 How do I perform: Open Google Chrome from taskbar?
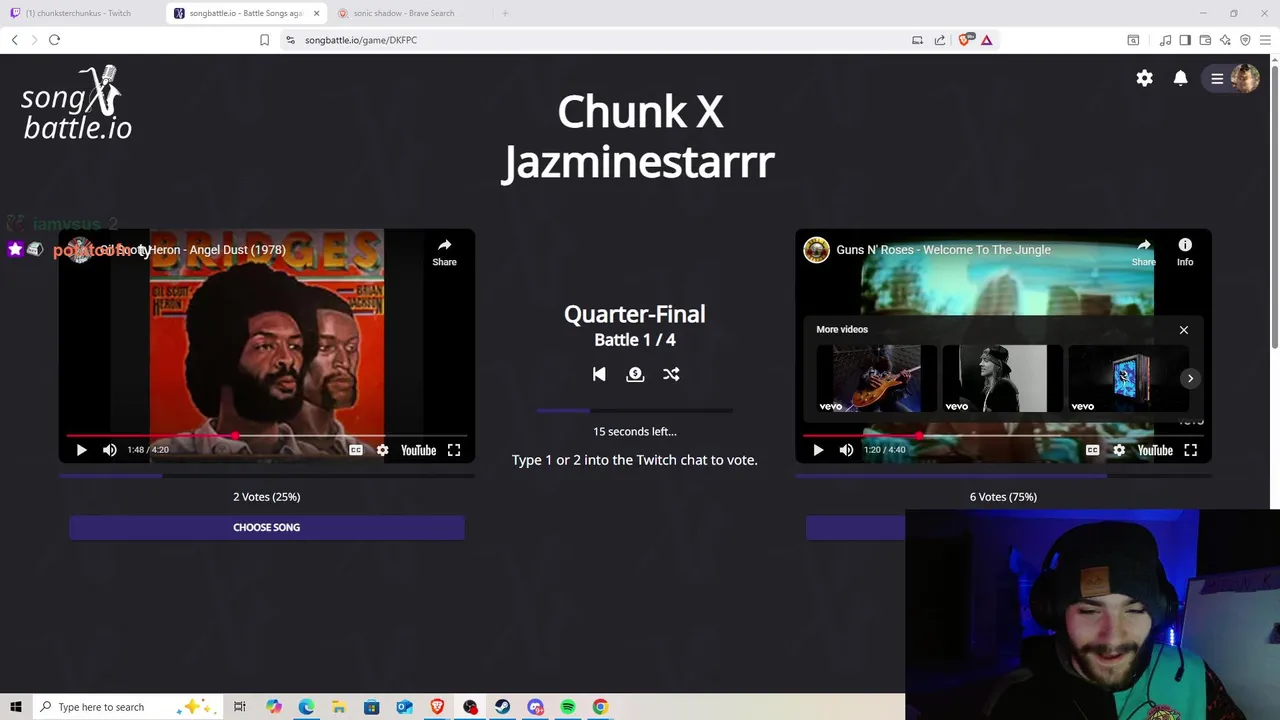[x=600, y=707]
